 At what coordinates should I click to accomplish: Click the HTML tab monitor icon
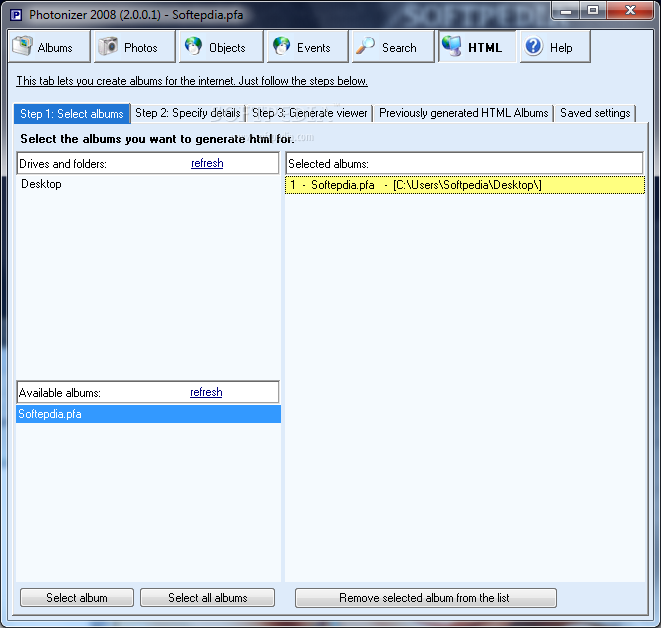click(x=451, y=46)
